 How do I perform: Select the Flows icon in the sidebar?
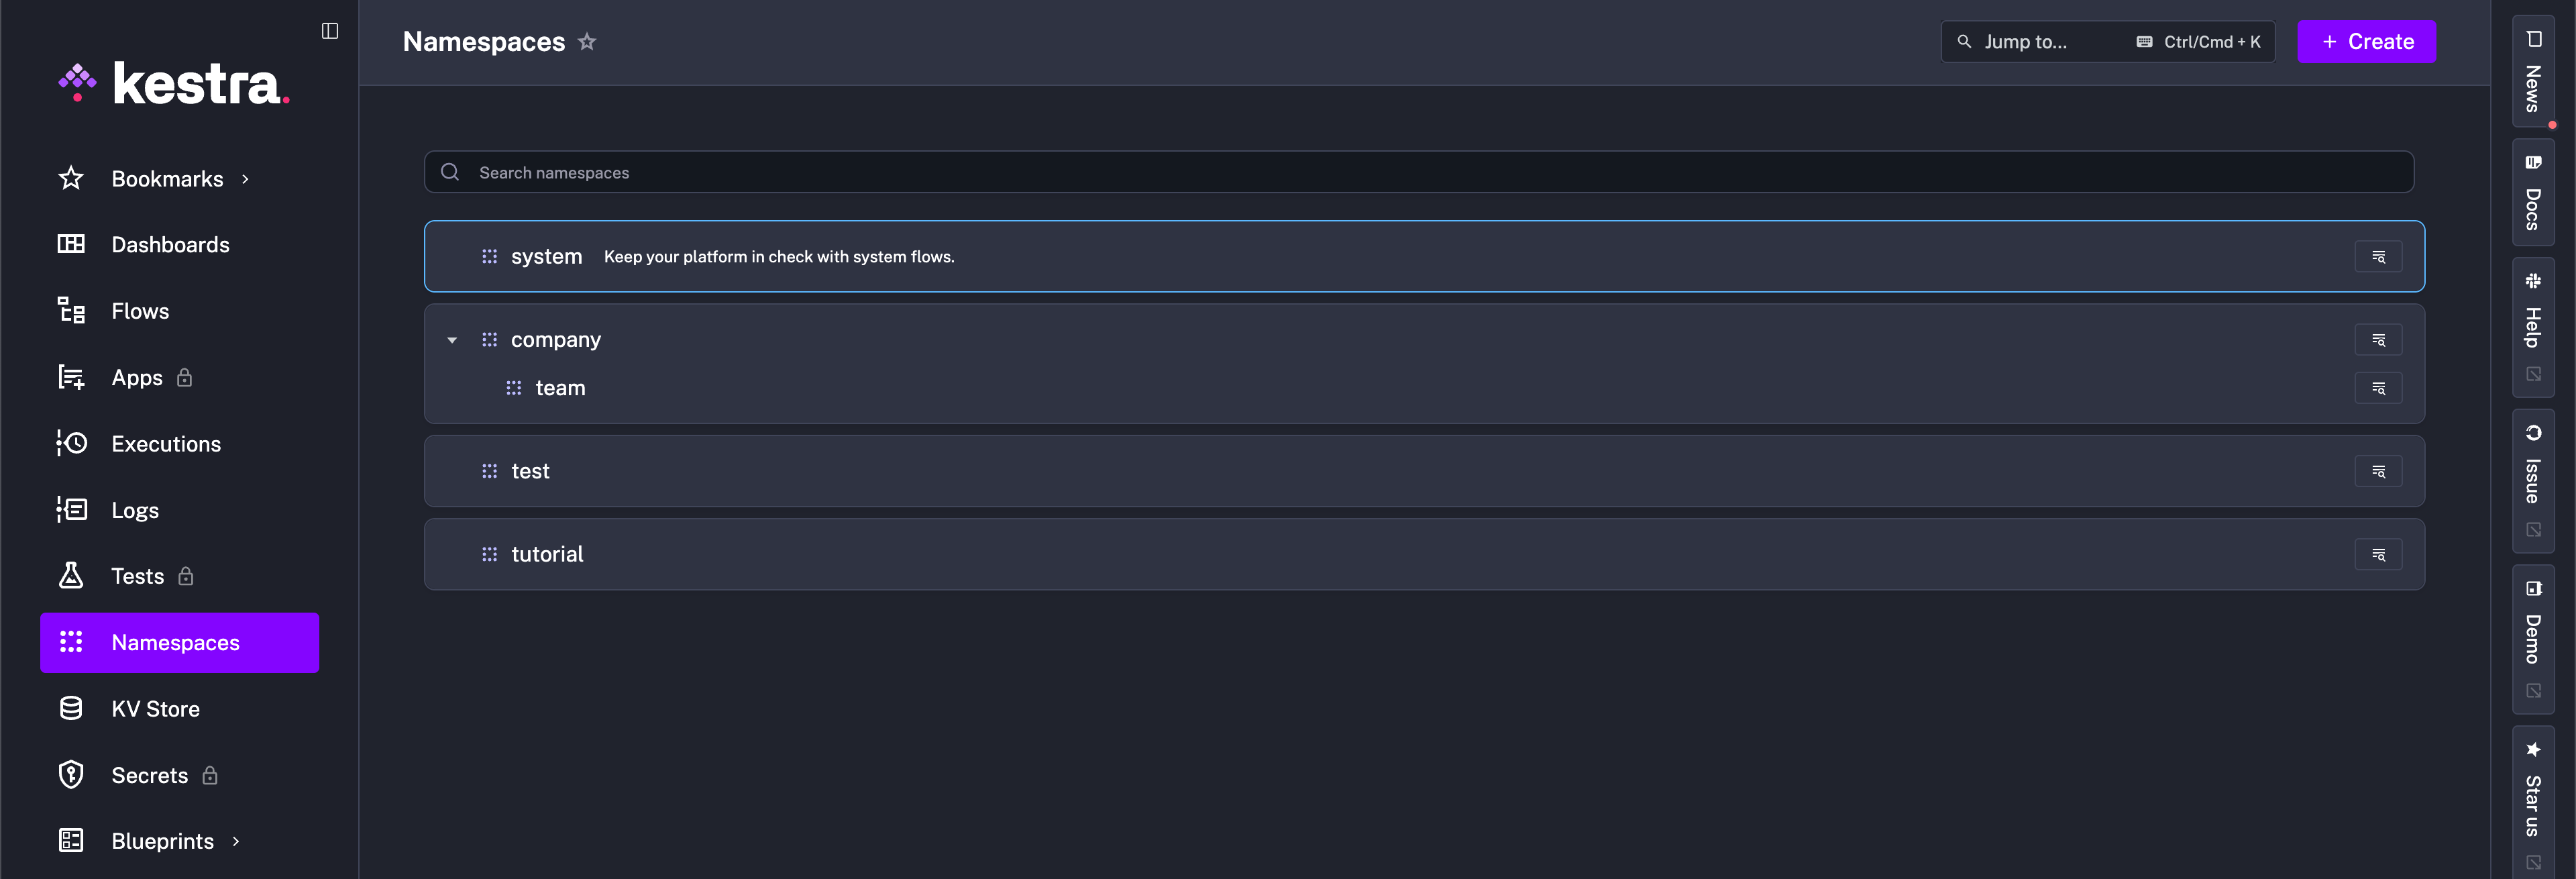pyautogui.click(x=71, y=310)
